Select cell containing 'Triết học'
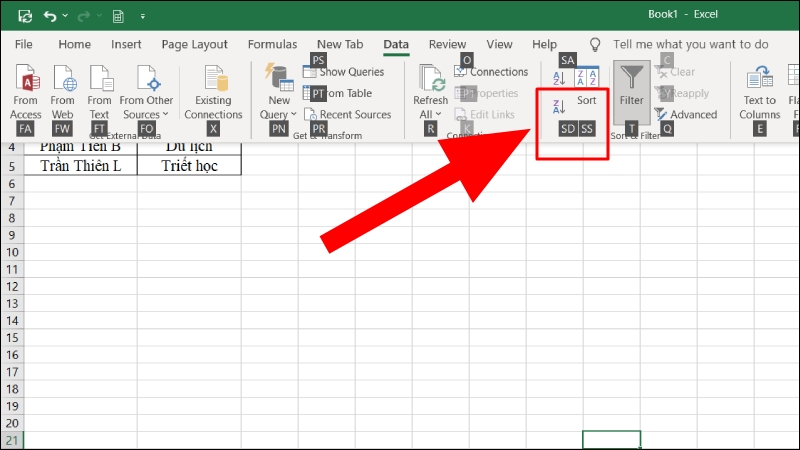 point(189,166)
